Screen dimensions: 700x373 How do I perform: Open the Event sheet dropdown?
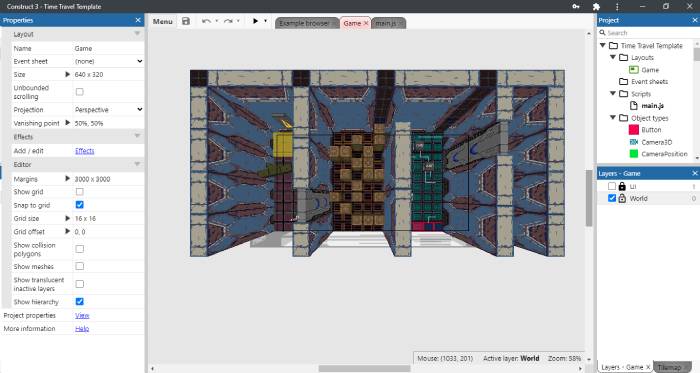(x=108, y=61)
